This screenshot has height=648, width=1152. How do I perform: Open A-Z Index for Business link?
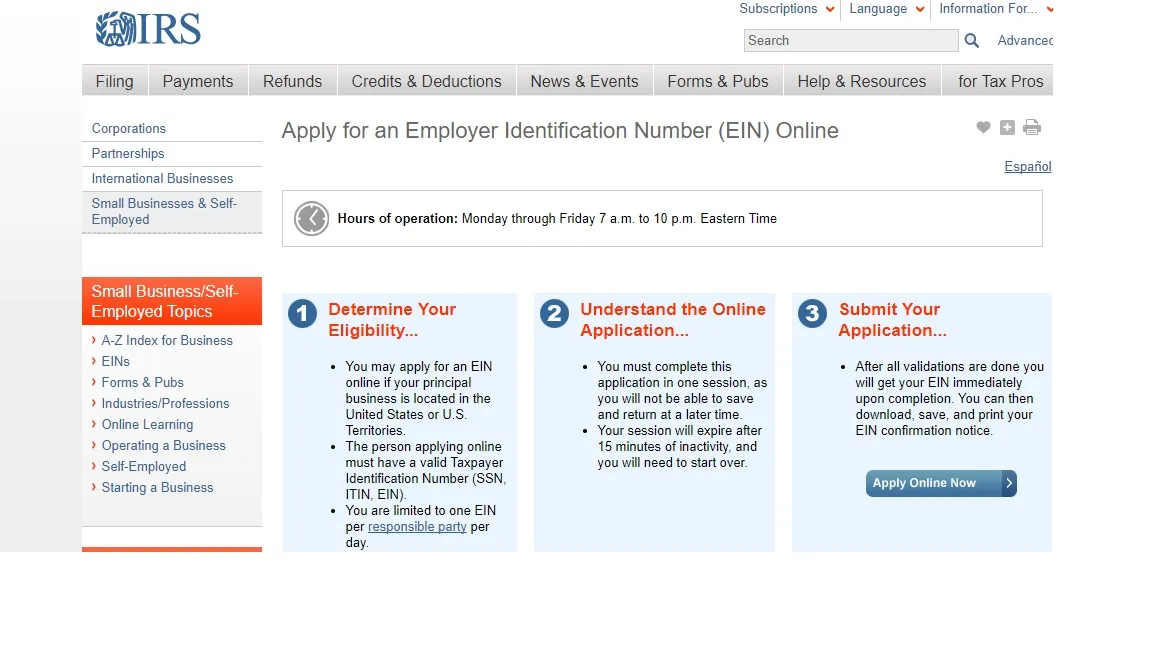click(167, 340)
